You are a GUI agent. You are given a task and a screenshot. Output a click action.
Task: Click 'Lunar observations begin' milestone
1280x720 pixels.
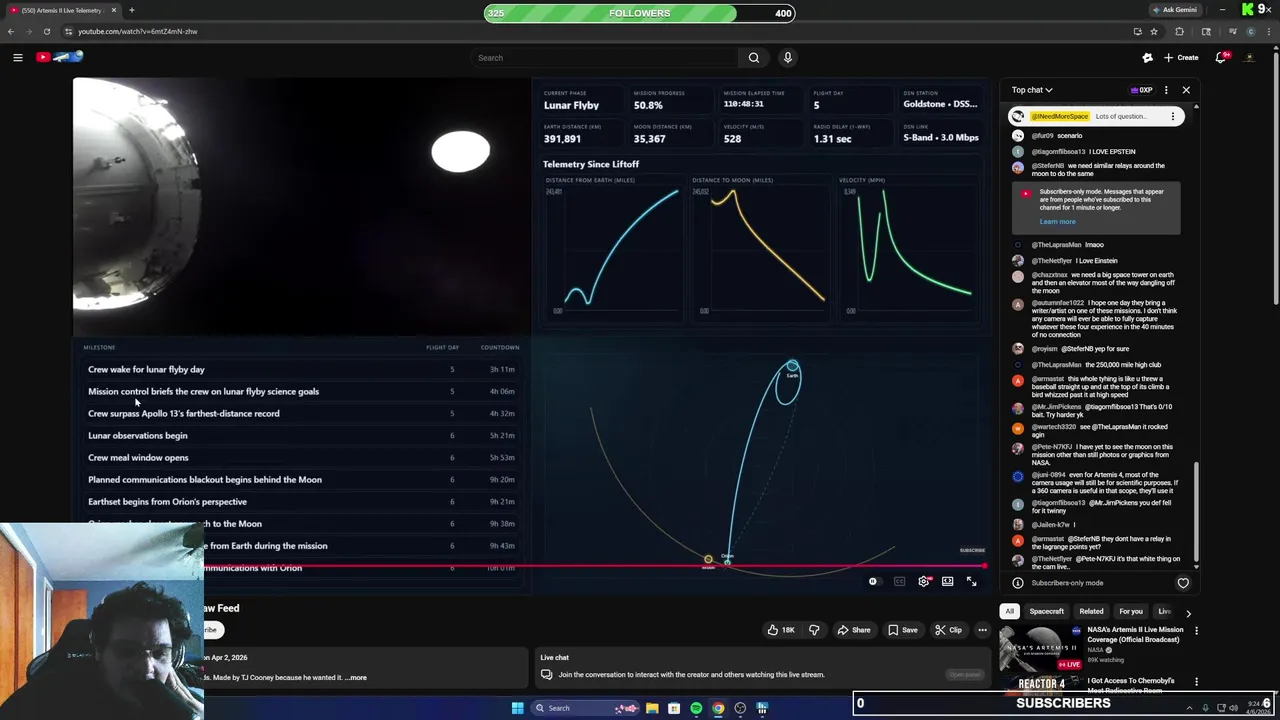coord(138,435)
